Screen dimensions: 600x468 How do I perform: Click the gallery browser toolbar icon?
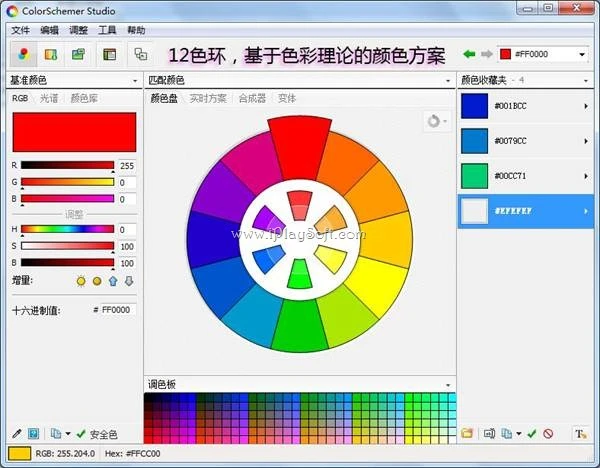point(78,54)
